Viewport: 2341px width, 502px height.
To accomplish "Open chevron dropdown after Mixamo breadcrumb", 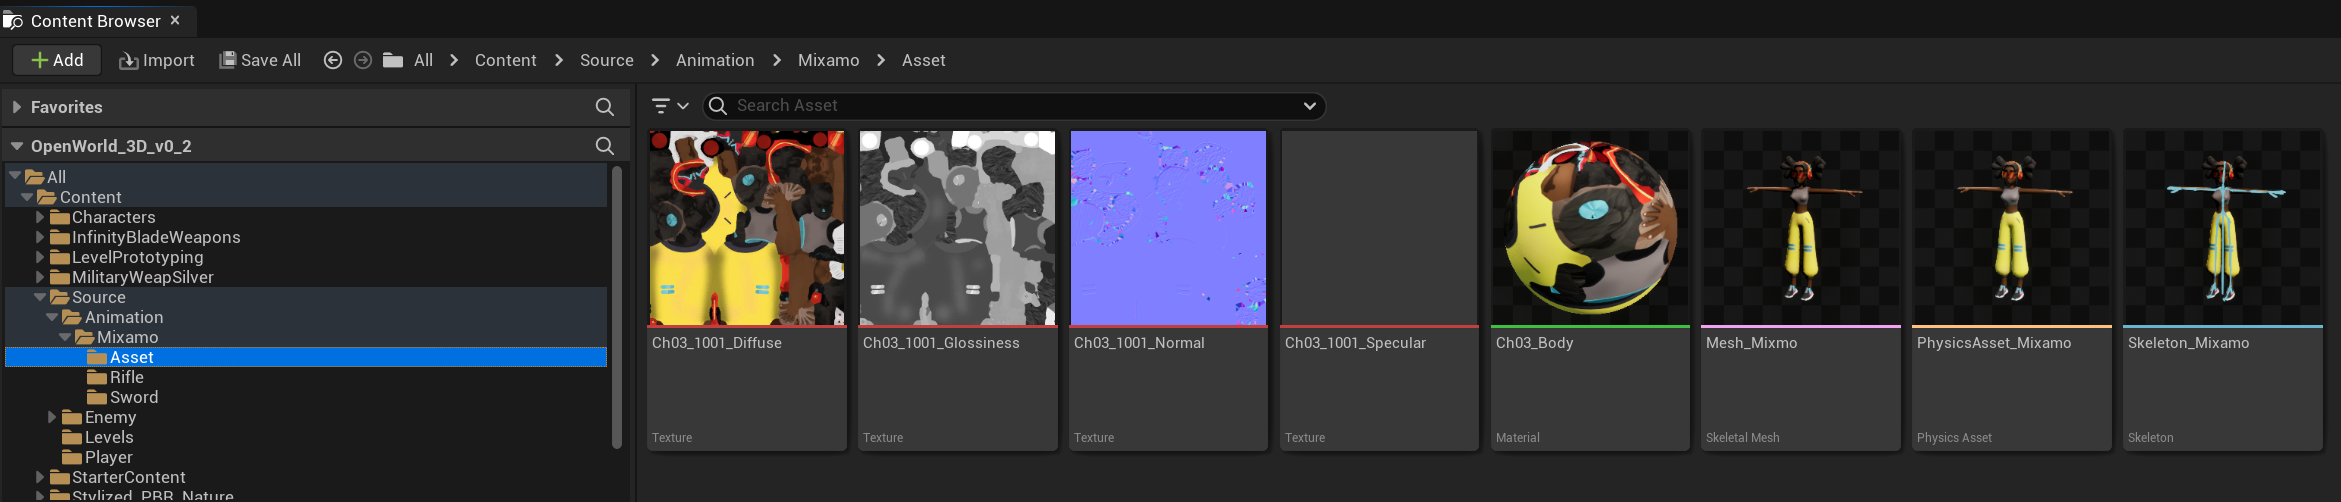I will (881, 60).
